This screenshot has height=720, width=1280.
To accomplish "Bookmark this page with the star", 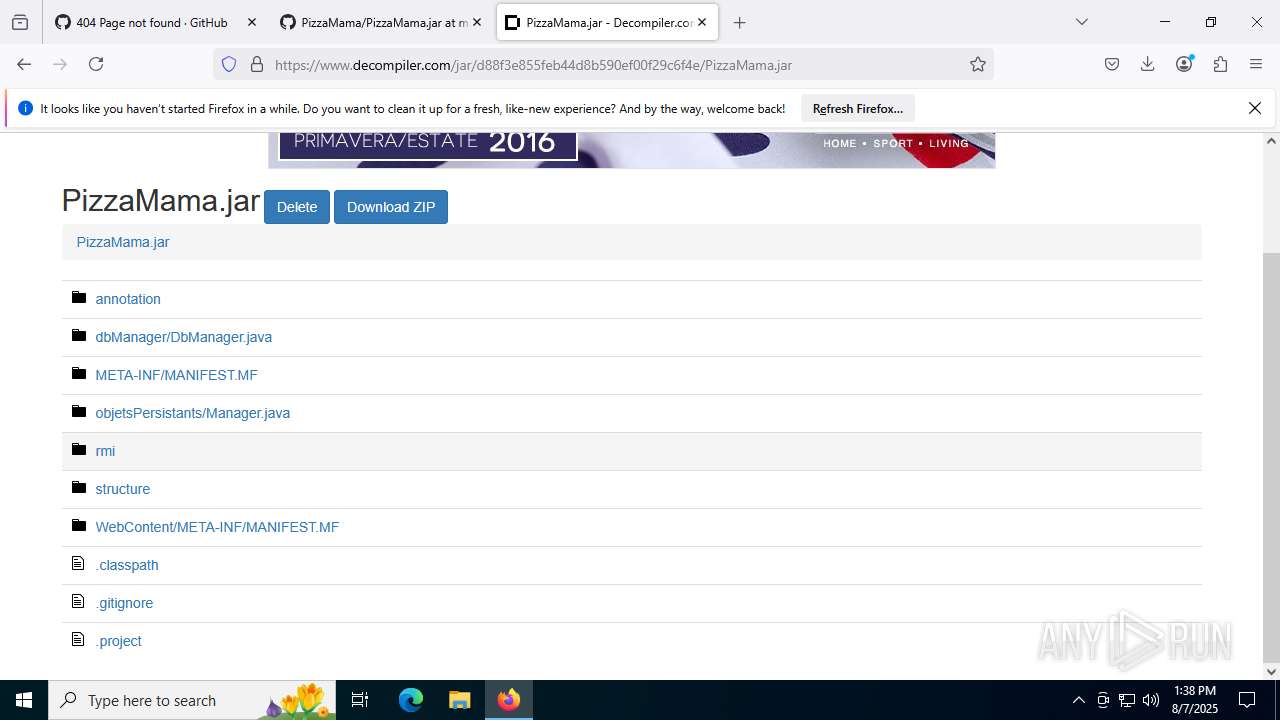I will (978, 64).
